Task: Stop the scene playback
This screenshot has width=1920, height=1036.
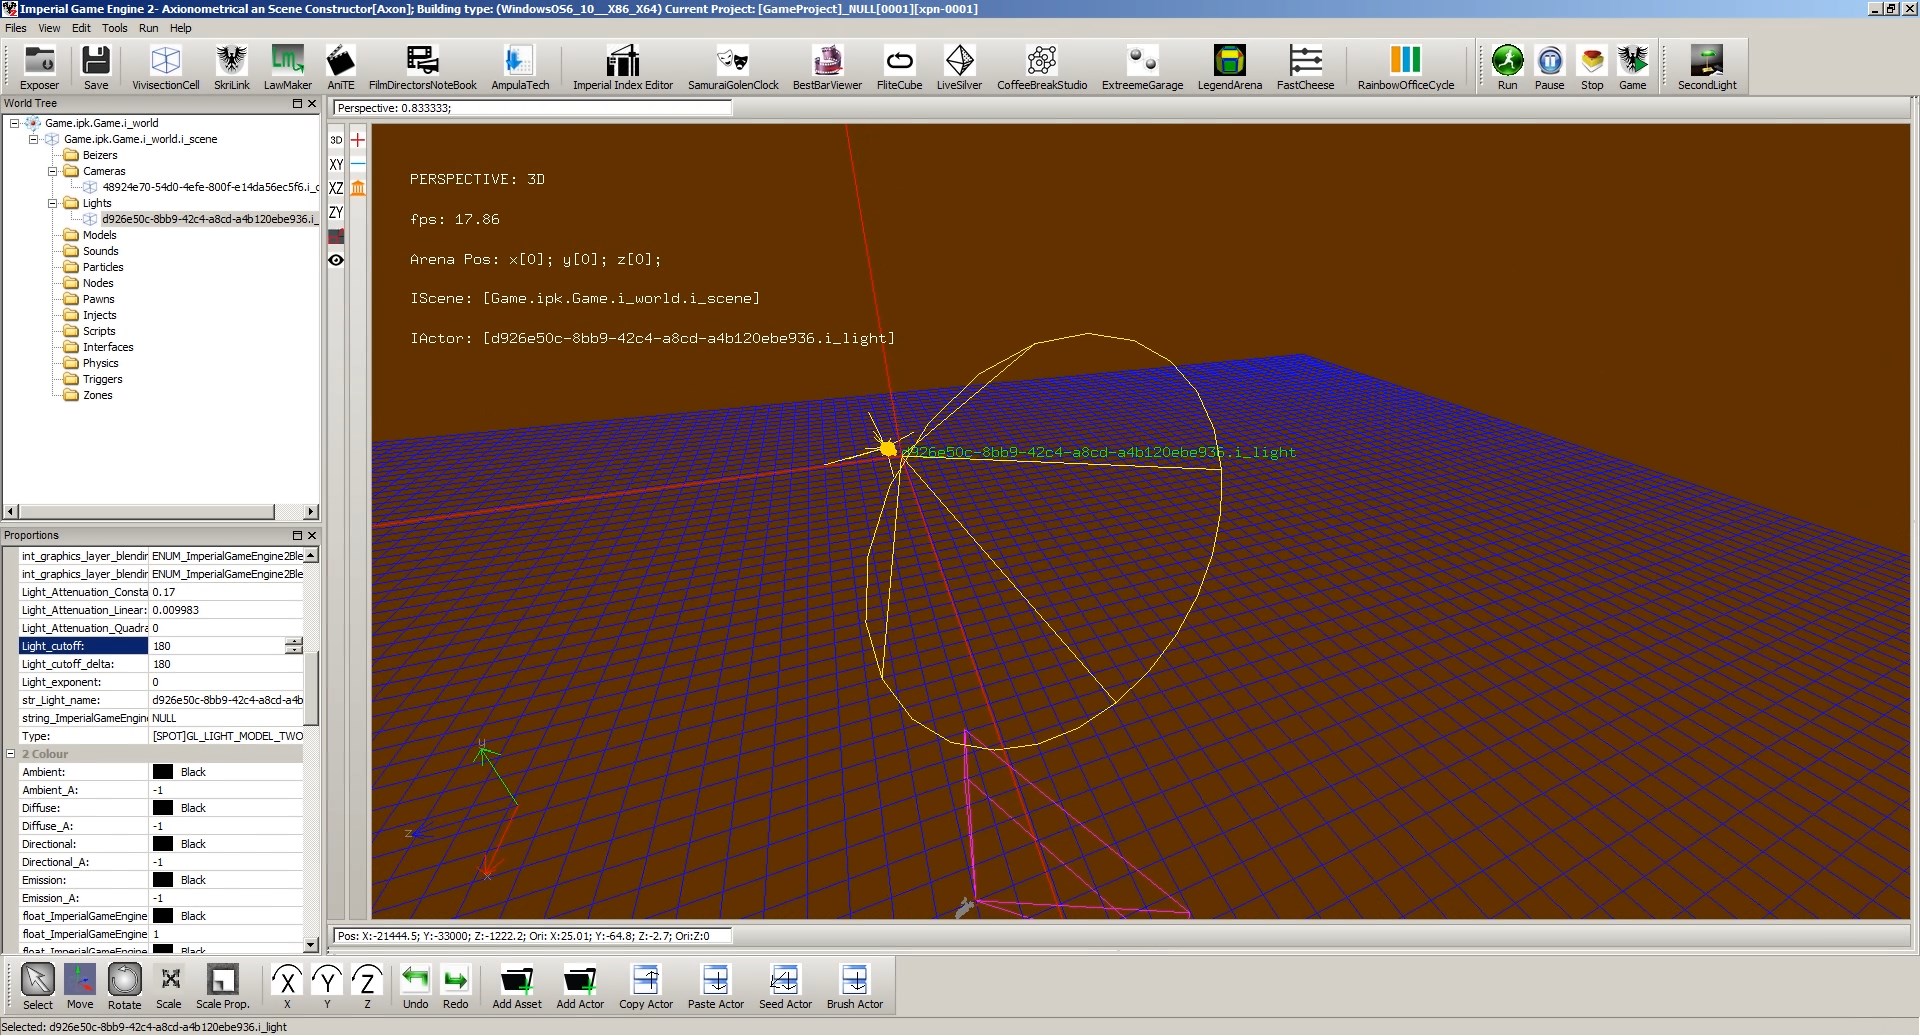Action: (x=1592, y=68)
